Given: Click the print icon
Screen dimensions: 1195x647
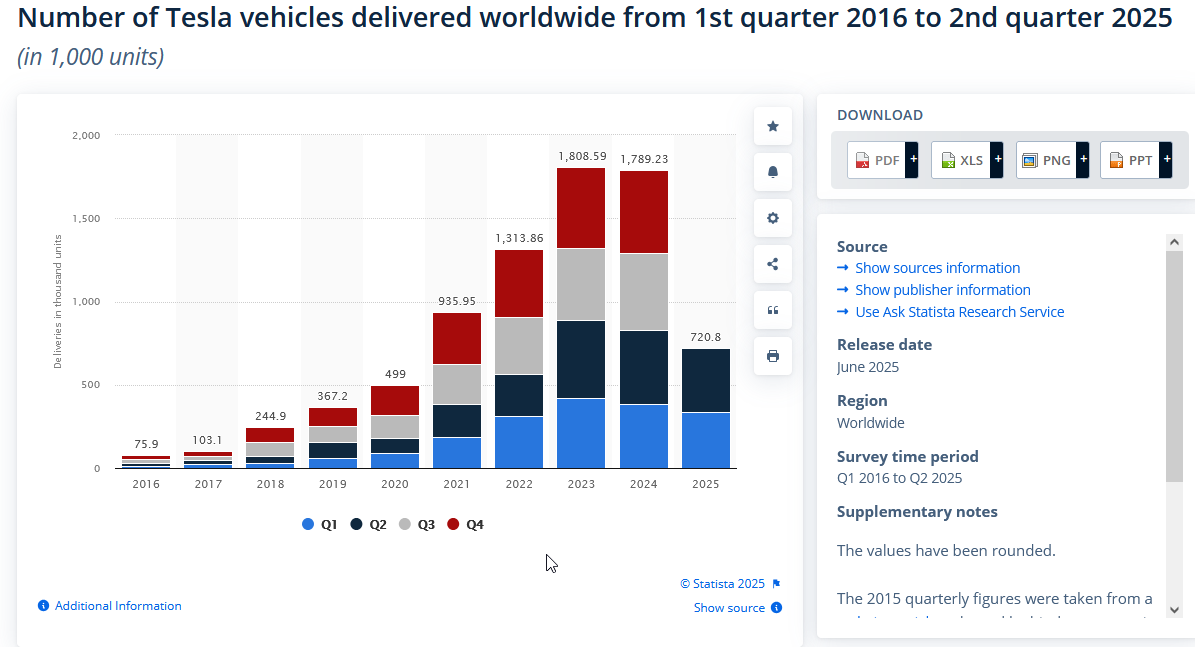Looking at the screenshot, I should point(773,356).
